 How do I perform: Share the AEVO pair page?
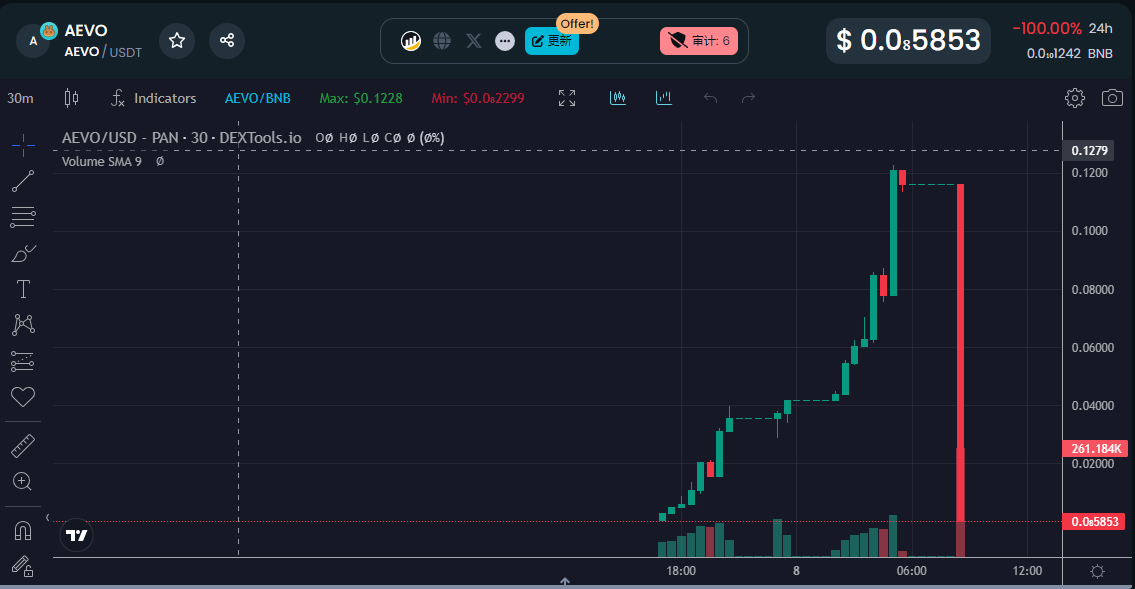coord(227,41)
